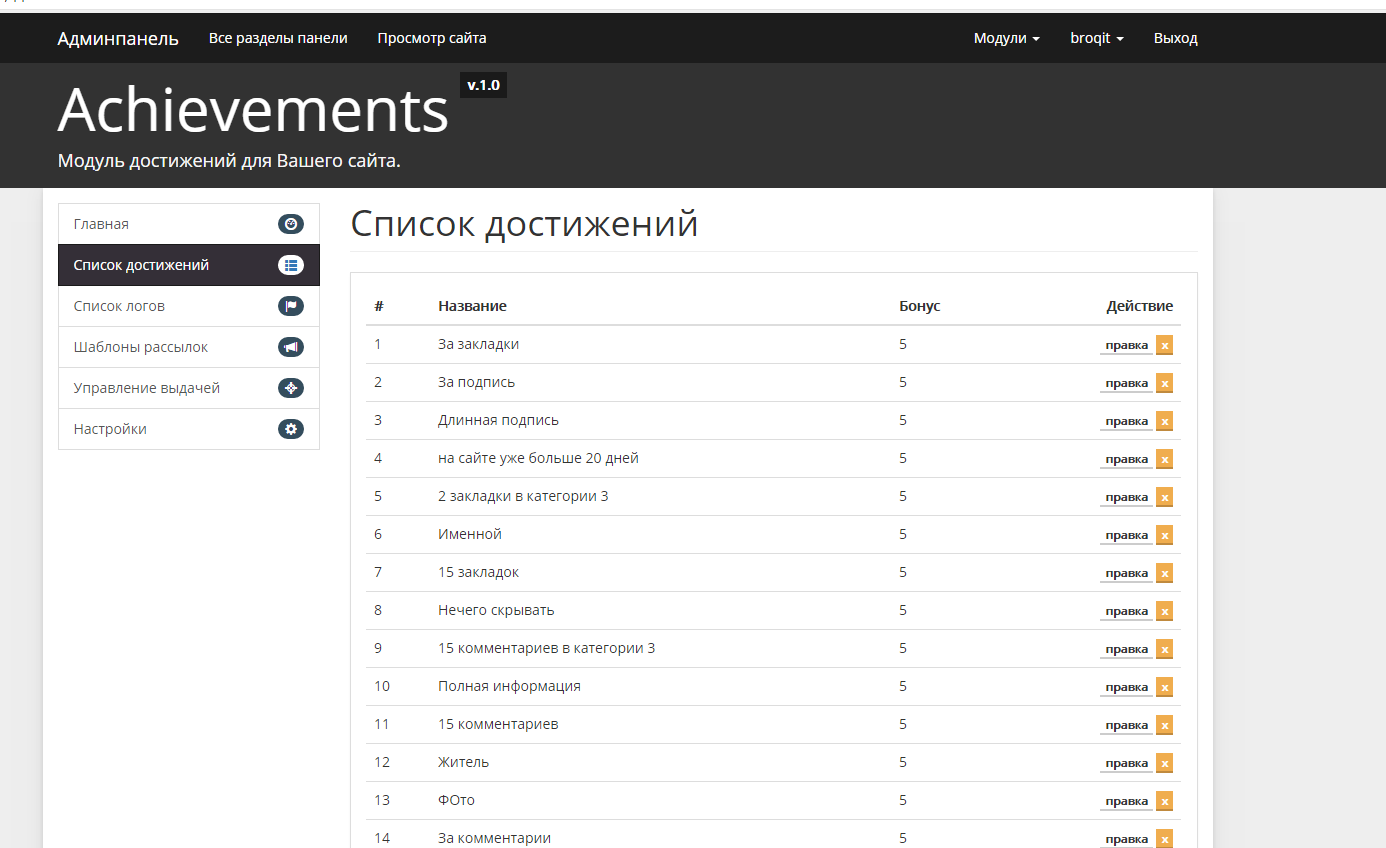Edit 'Нечего скрывать' via правка button
Viewport: 1386px width, 848px height.
(1126, 611)
